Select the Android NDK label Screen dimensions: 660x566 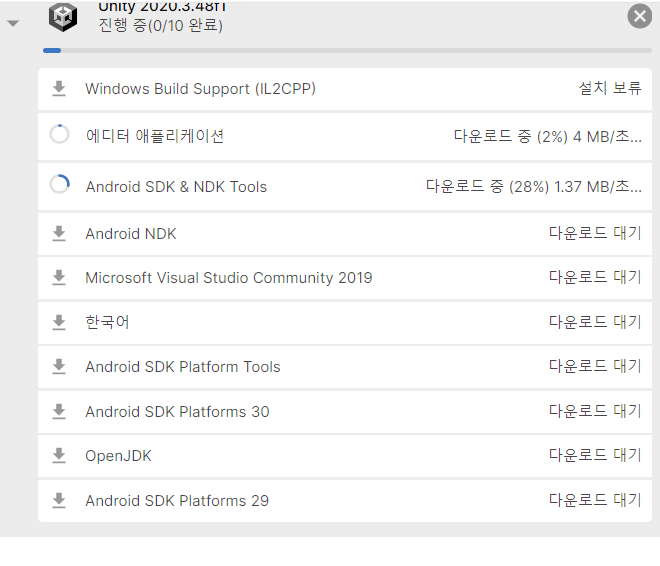(130, 234)
